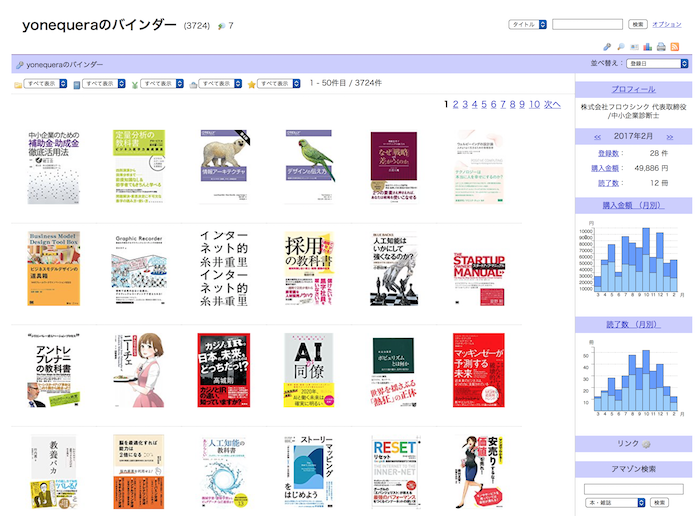
Task: Click the オプション link
Action: pos(667,24)
